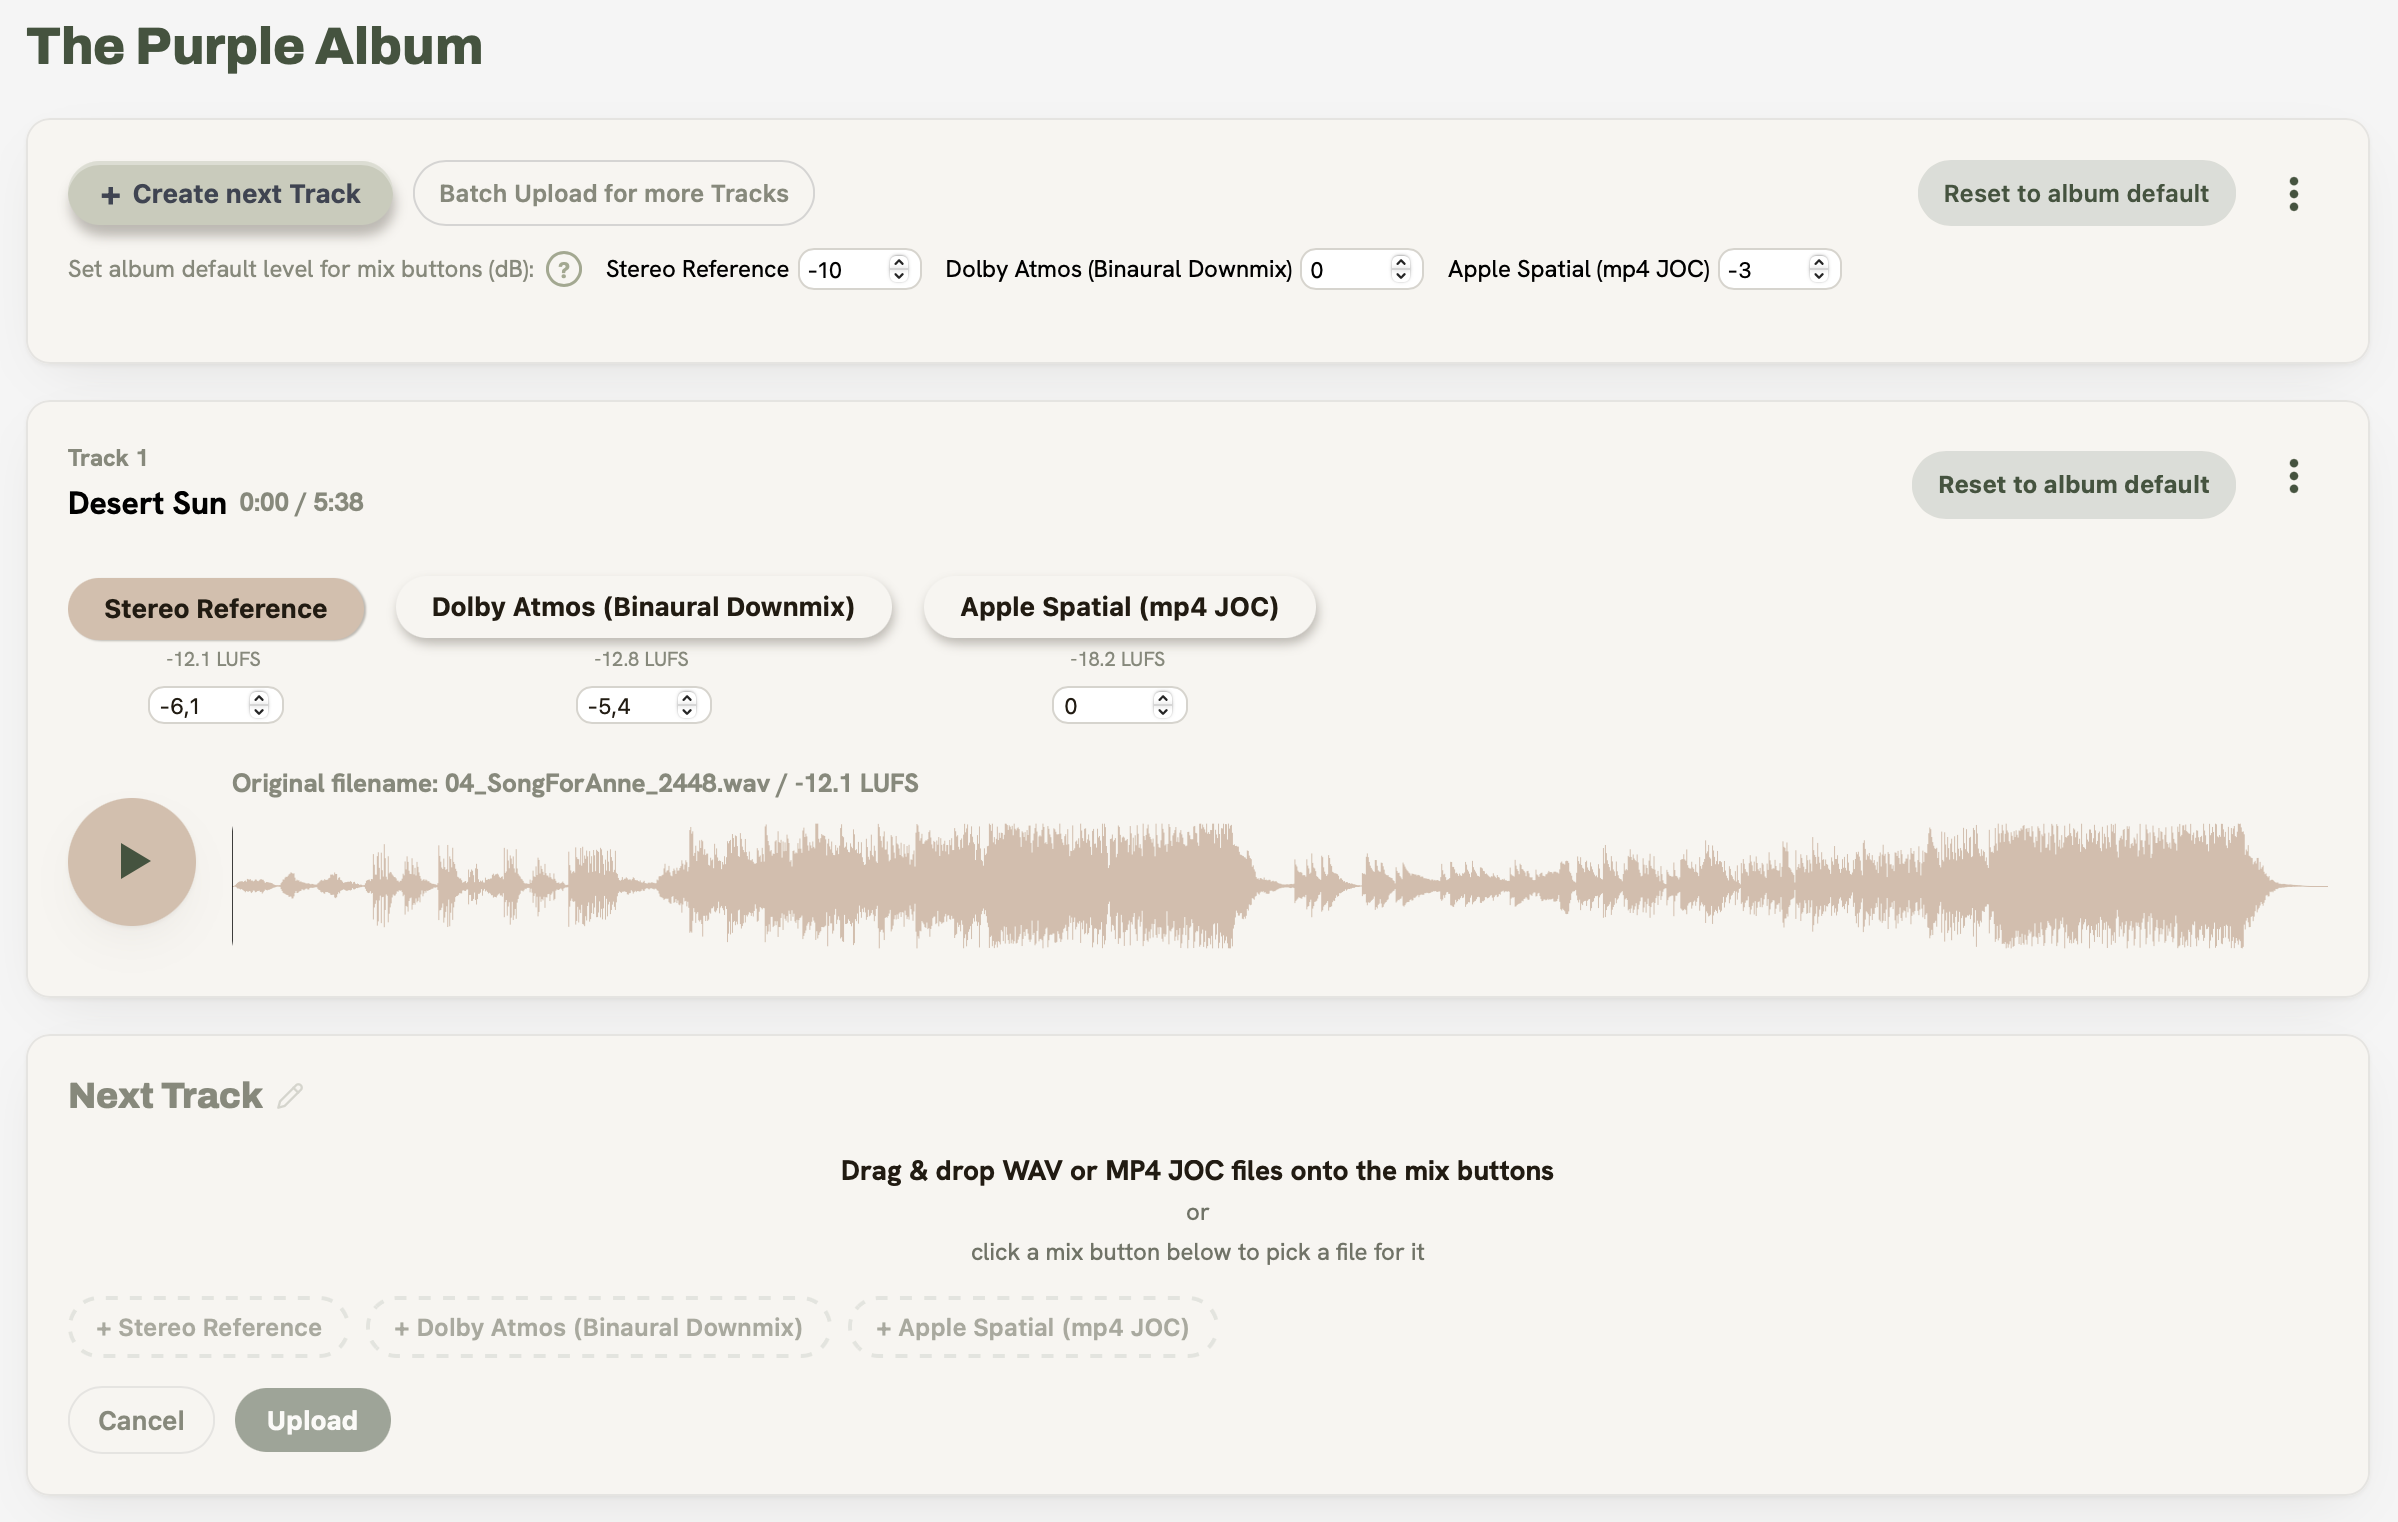Select Dolby Atmos (Binaural Downmix) mix for Desert Sun

[643, 607]
